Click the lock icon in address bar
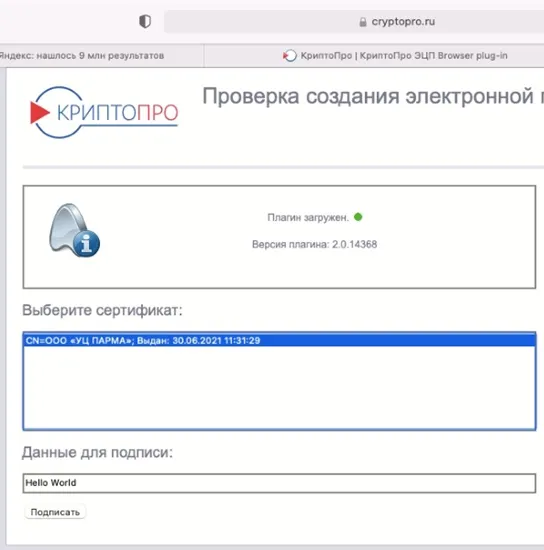Viewport: 544px width, 550px height. click(363, 22)
